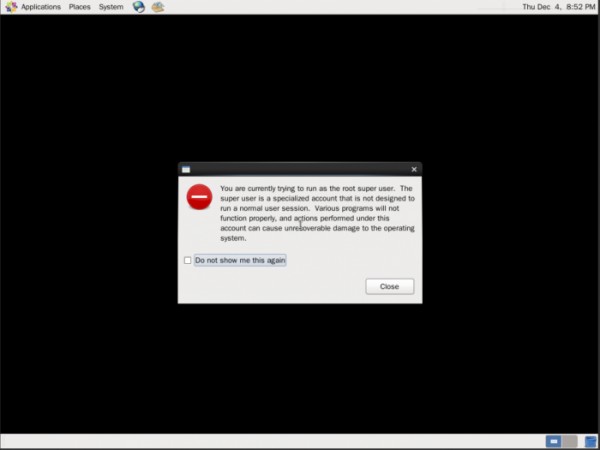Click launcher icon right of browser globe
This screenshot has height=450, width=600.
[157, 7]
